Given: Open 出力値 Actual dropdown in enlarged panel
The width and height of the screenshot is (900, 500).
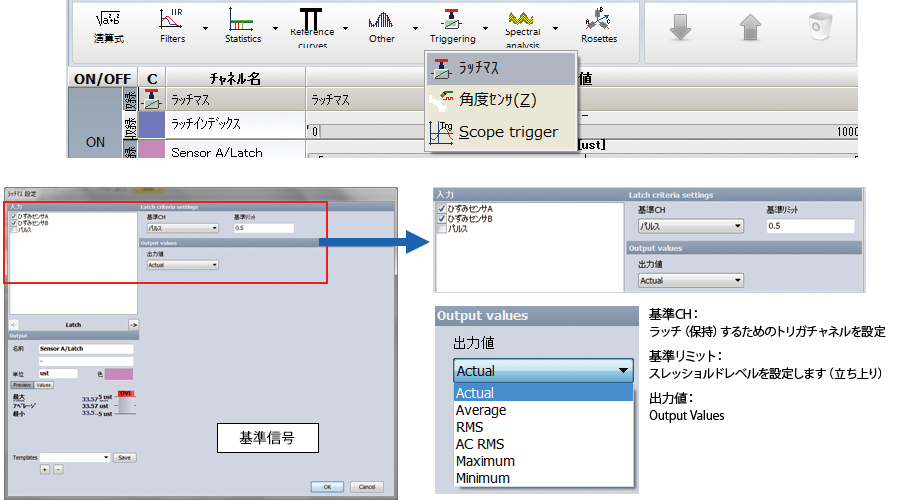Looking at the screenshot, I should 690,281.
